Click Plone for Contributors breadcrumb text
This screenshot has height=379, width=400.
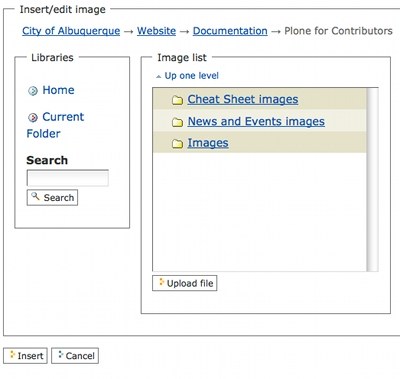(338, 31)
